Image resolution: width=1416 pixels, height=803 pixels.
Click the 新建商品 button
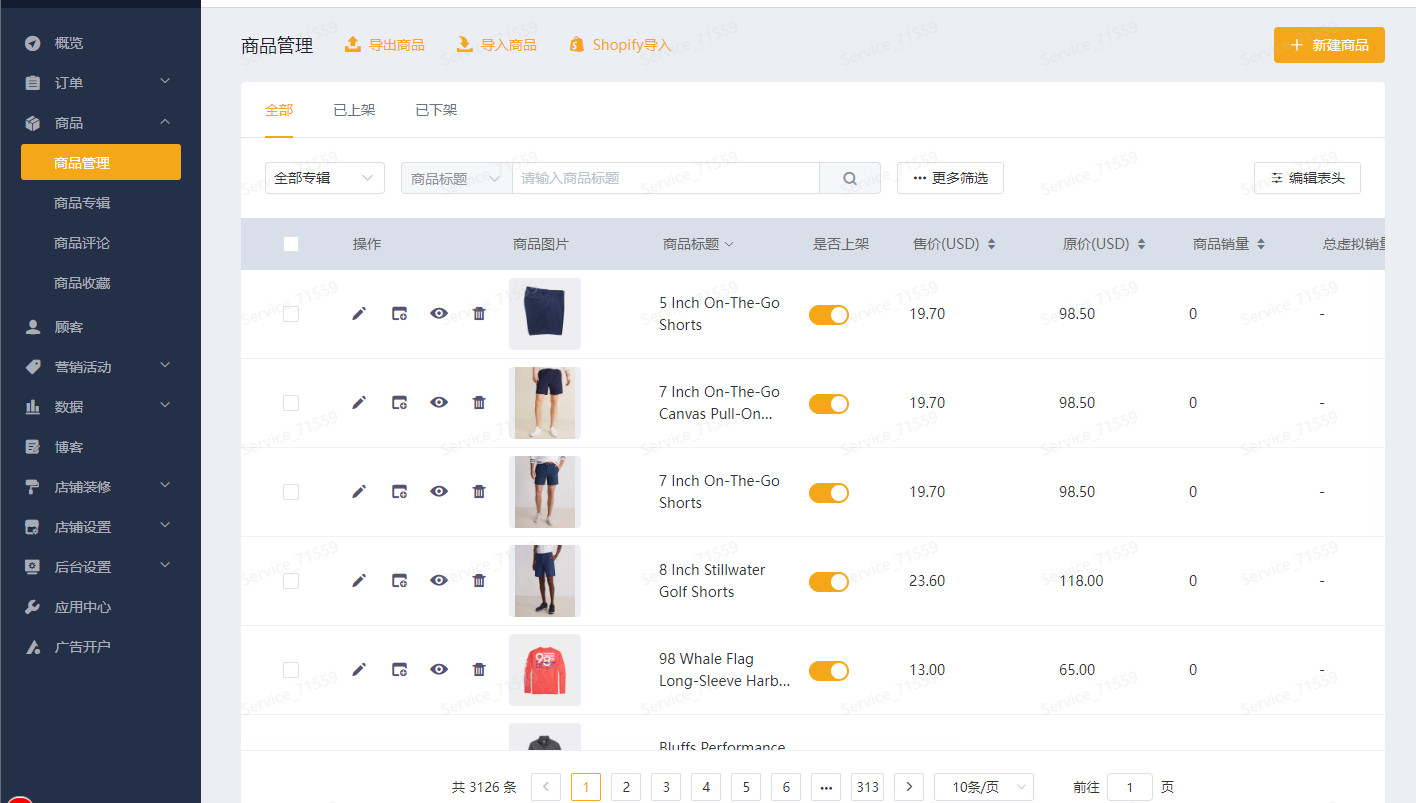[x=1328, y=45]
